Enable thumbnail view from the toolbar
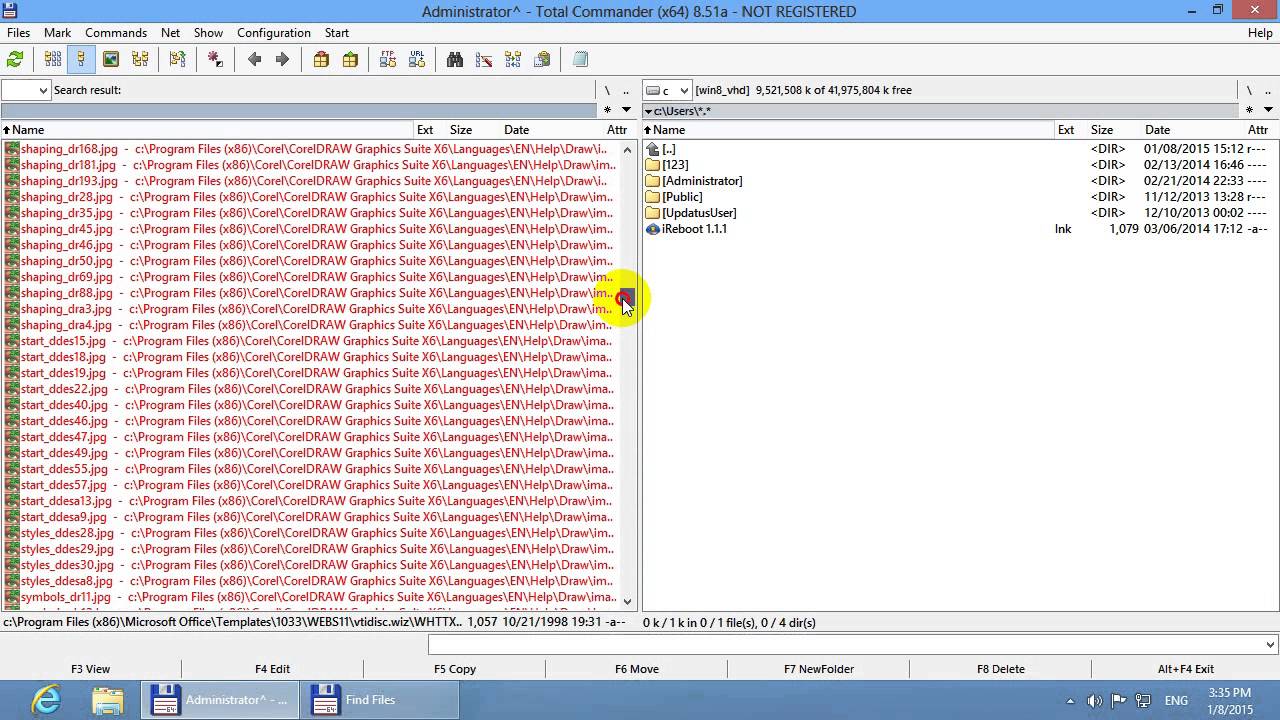Viewport: 1280px width, 720px height. click(x=111, y=59)
